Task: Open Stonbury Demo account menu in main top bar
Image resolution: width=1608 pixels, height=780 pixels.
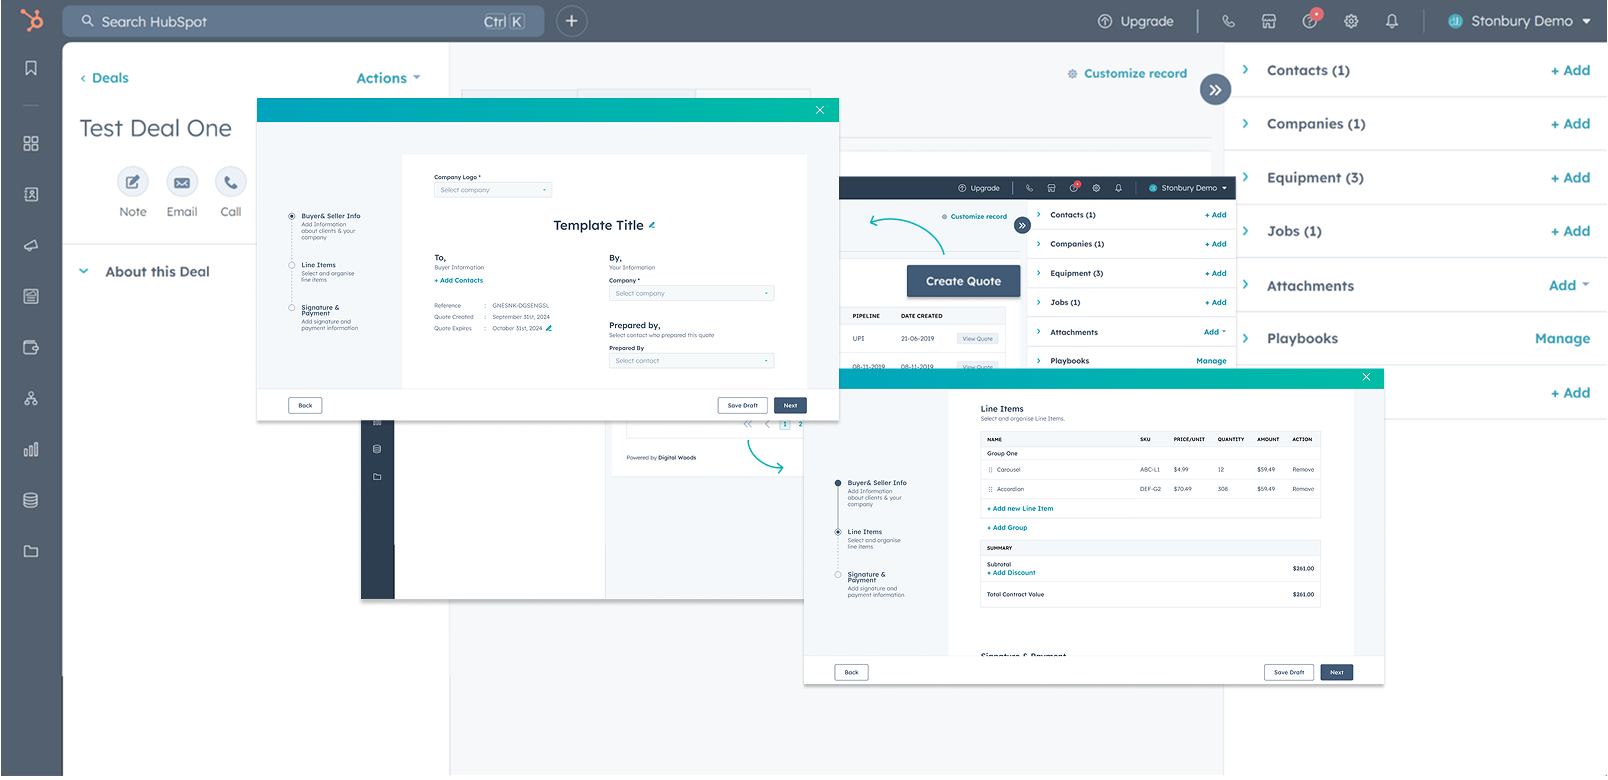Action: [1519, 21]
